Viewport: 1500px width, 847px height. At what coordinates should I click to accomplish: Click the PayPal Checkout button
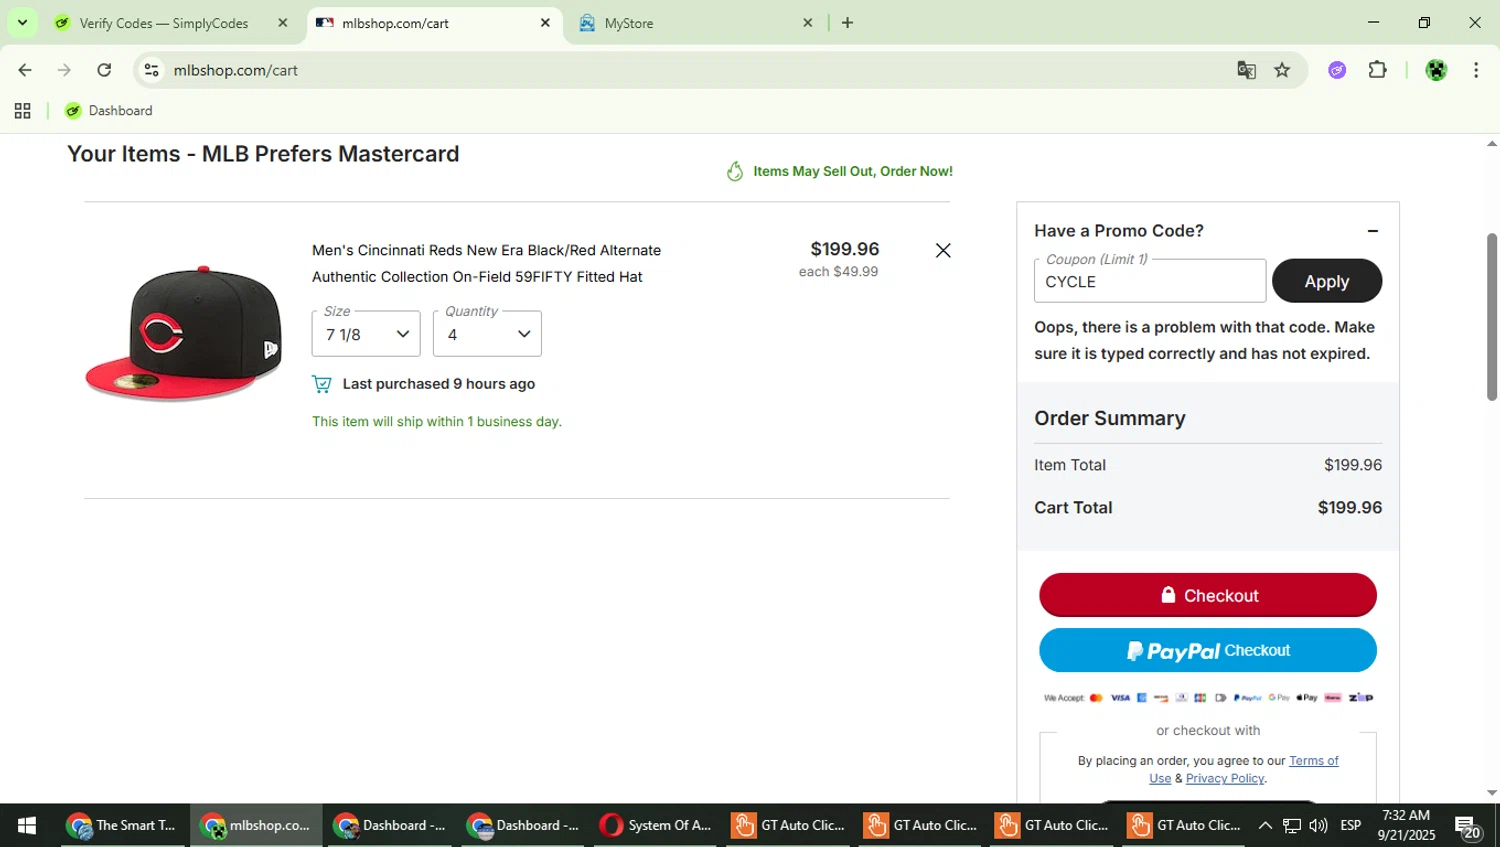1208,650
